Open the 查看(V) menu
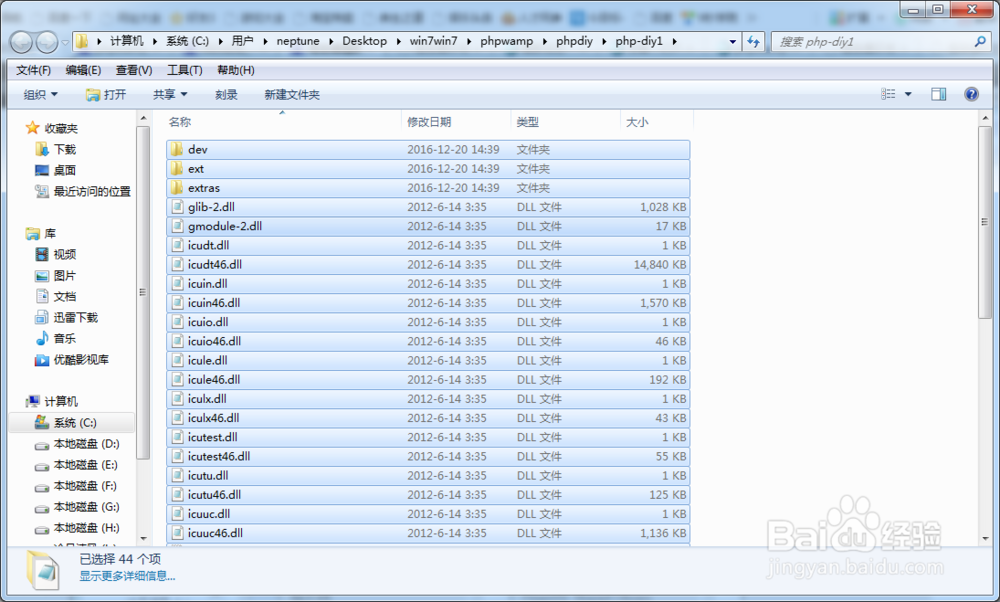This screenshot has height=602, width=1000. 134,70
